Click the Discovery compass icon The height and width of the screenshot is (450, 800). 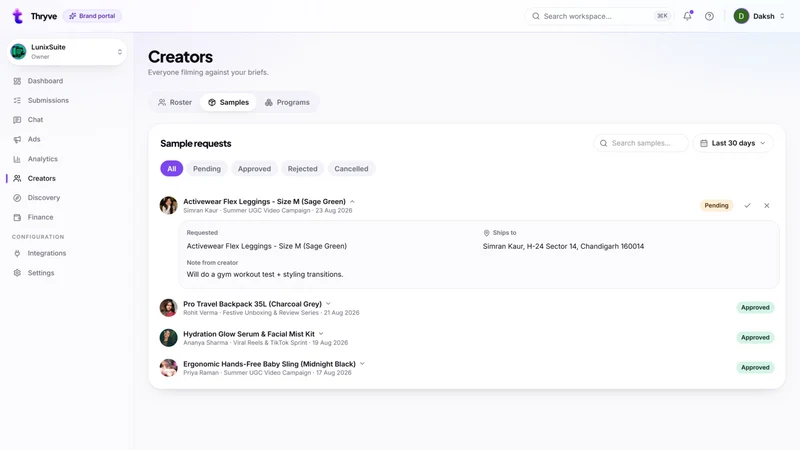(x=17, y=198)
